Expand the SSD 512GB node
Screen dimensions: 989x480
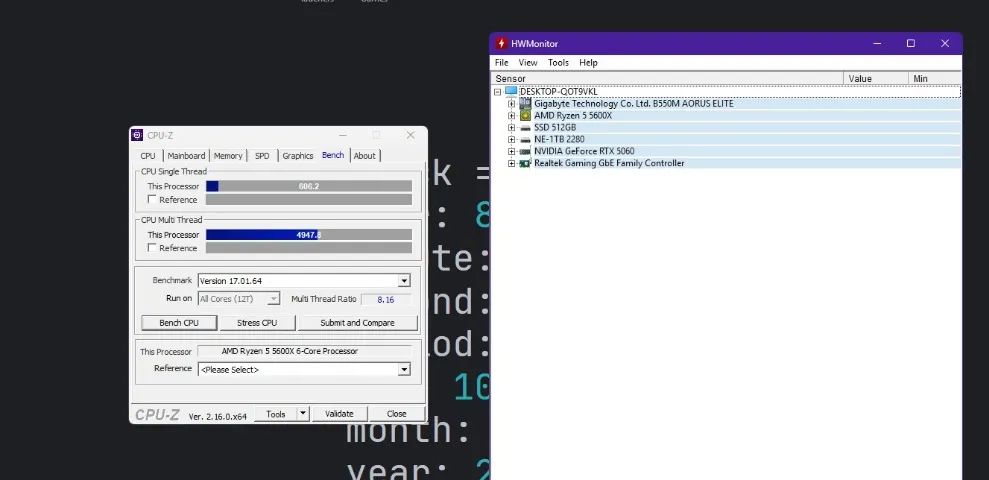click(511, 128)
